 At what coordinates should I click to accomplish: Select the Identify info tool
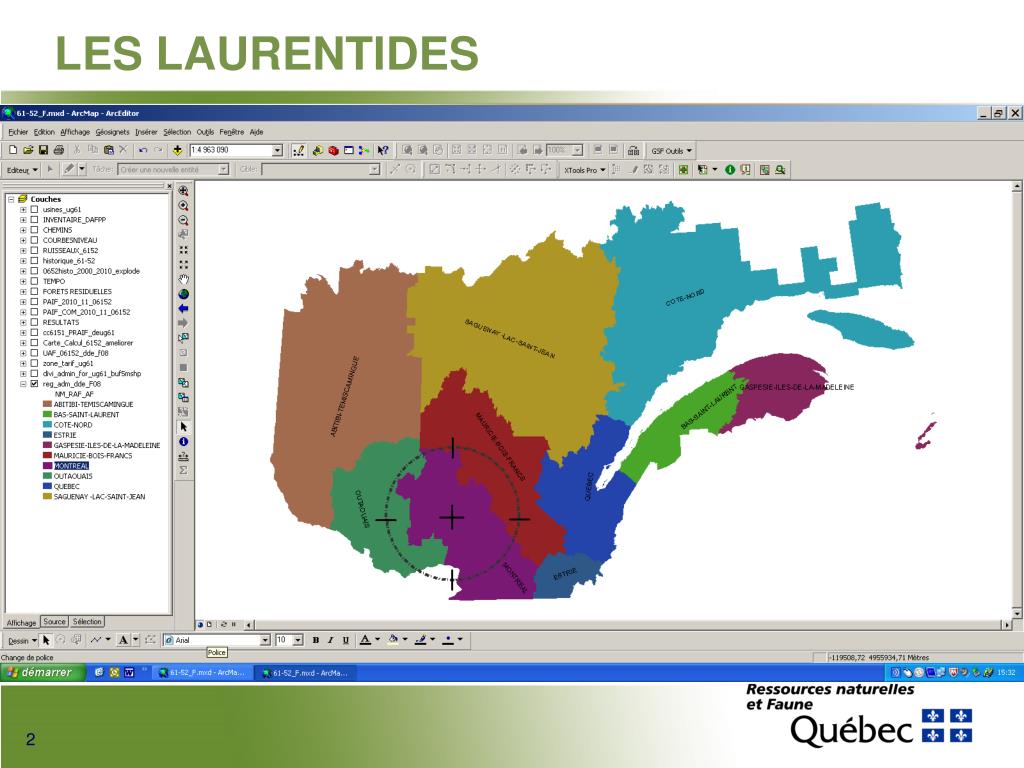coord(184,441)
